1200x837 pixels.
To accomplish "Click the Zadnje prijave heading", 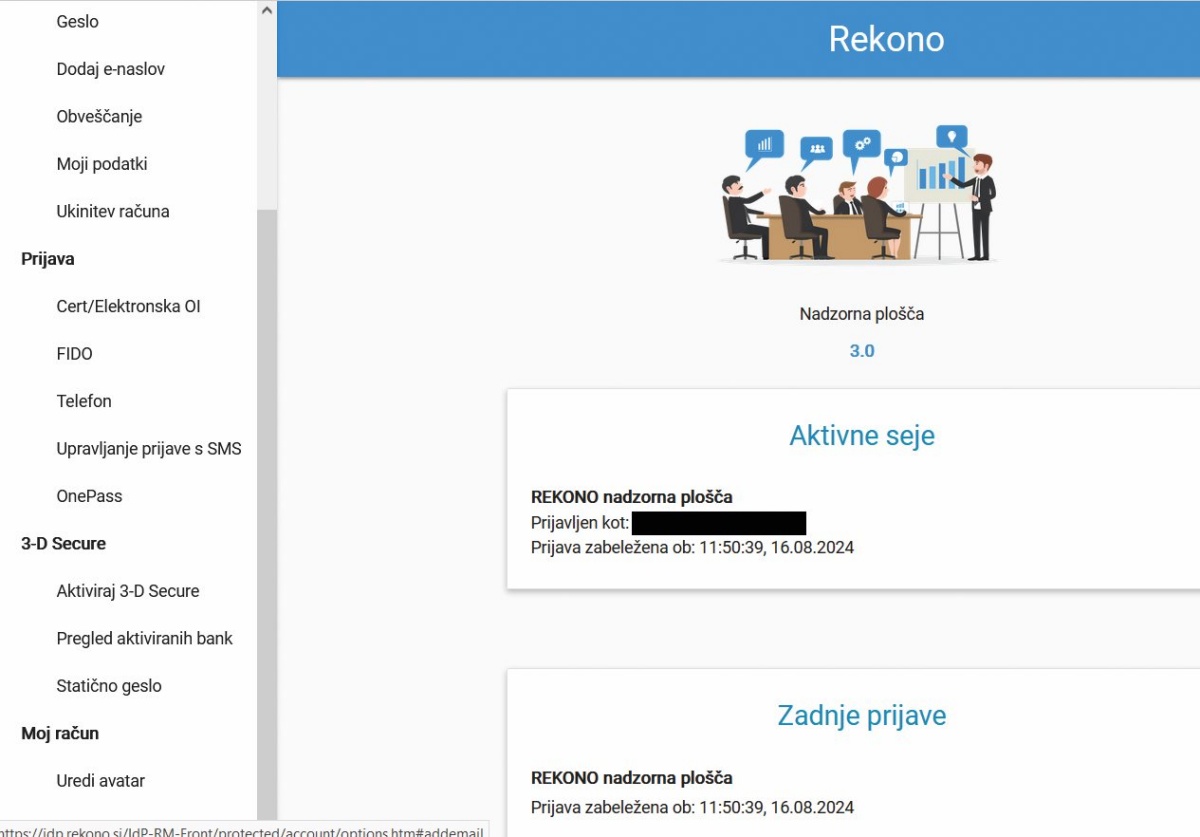I will tap(862, 715).
